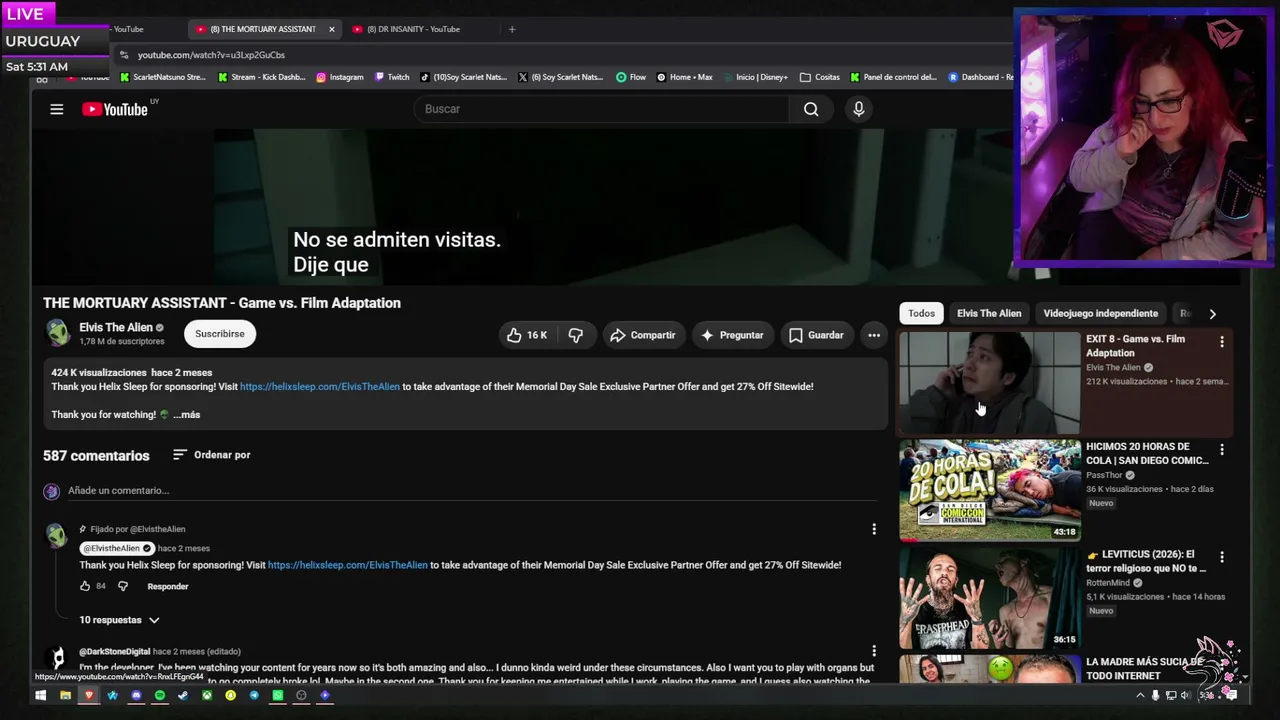Focus the Añade un comentario field
The width and height of the screenshot is (1280, 720).
pyautogui.click(x=472, y=491)
